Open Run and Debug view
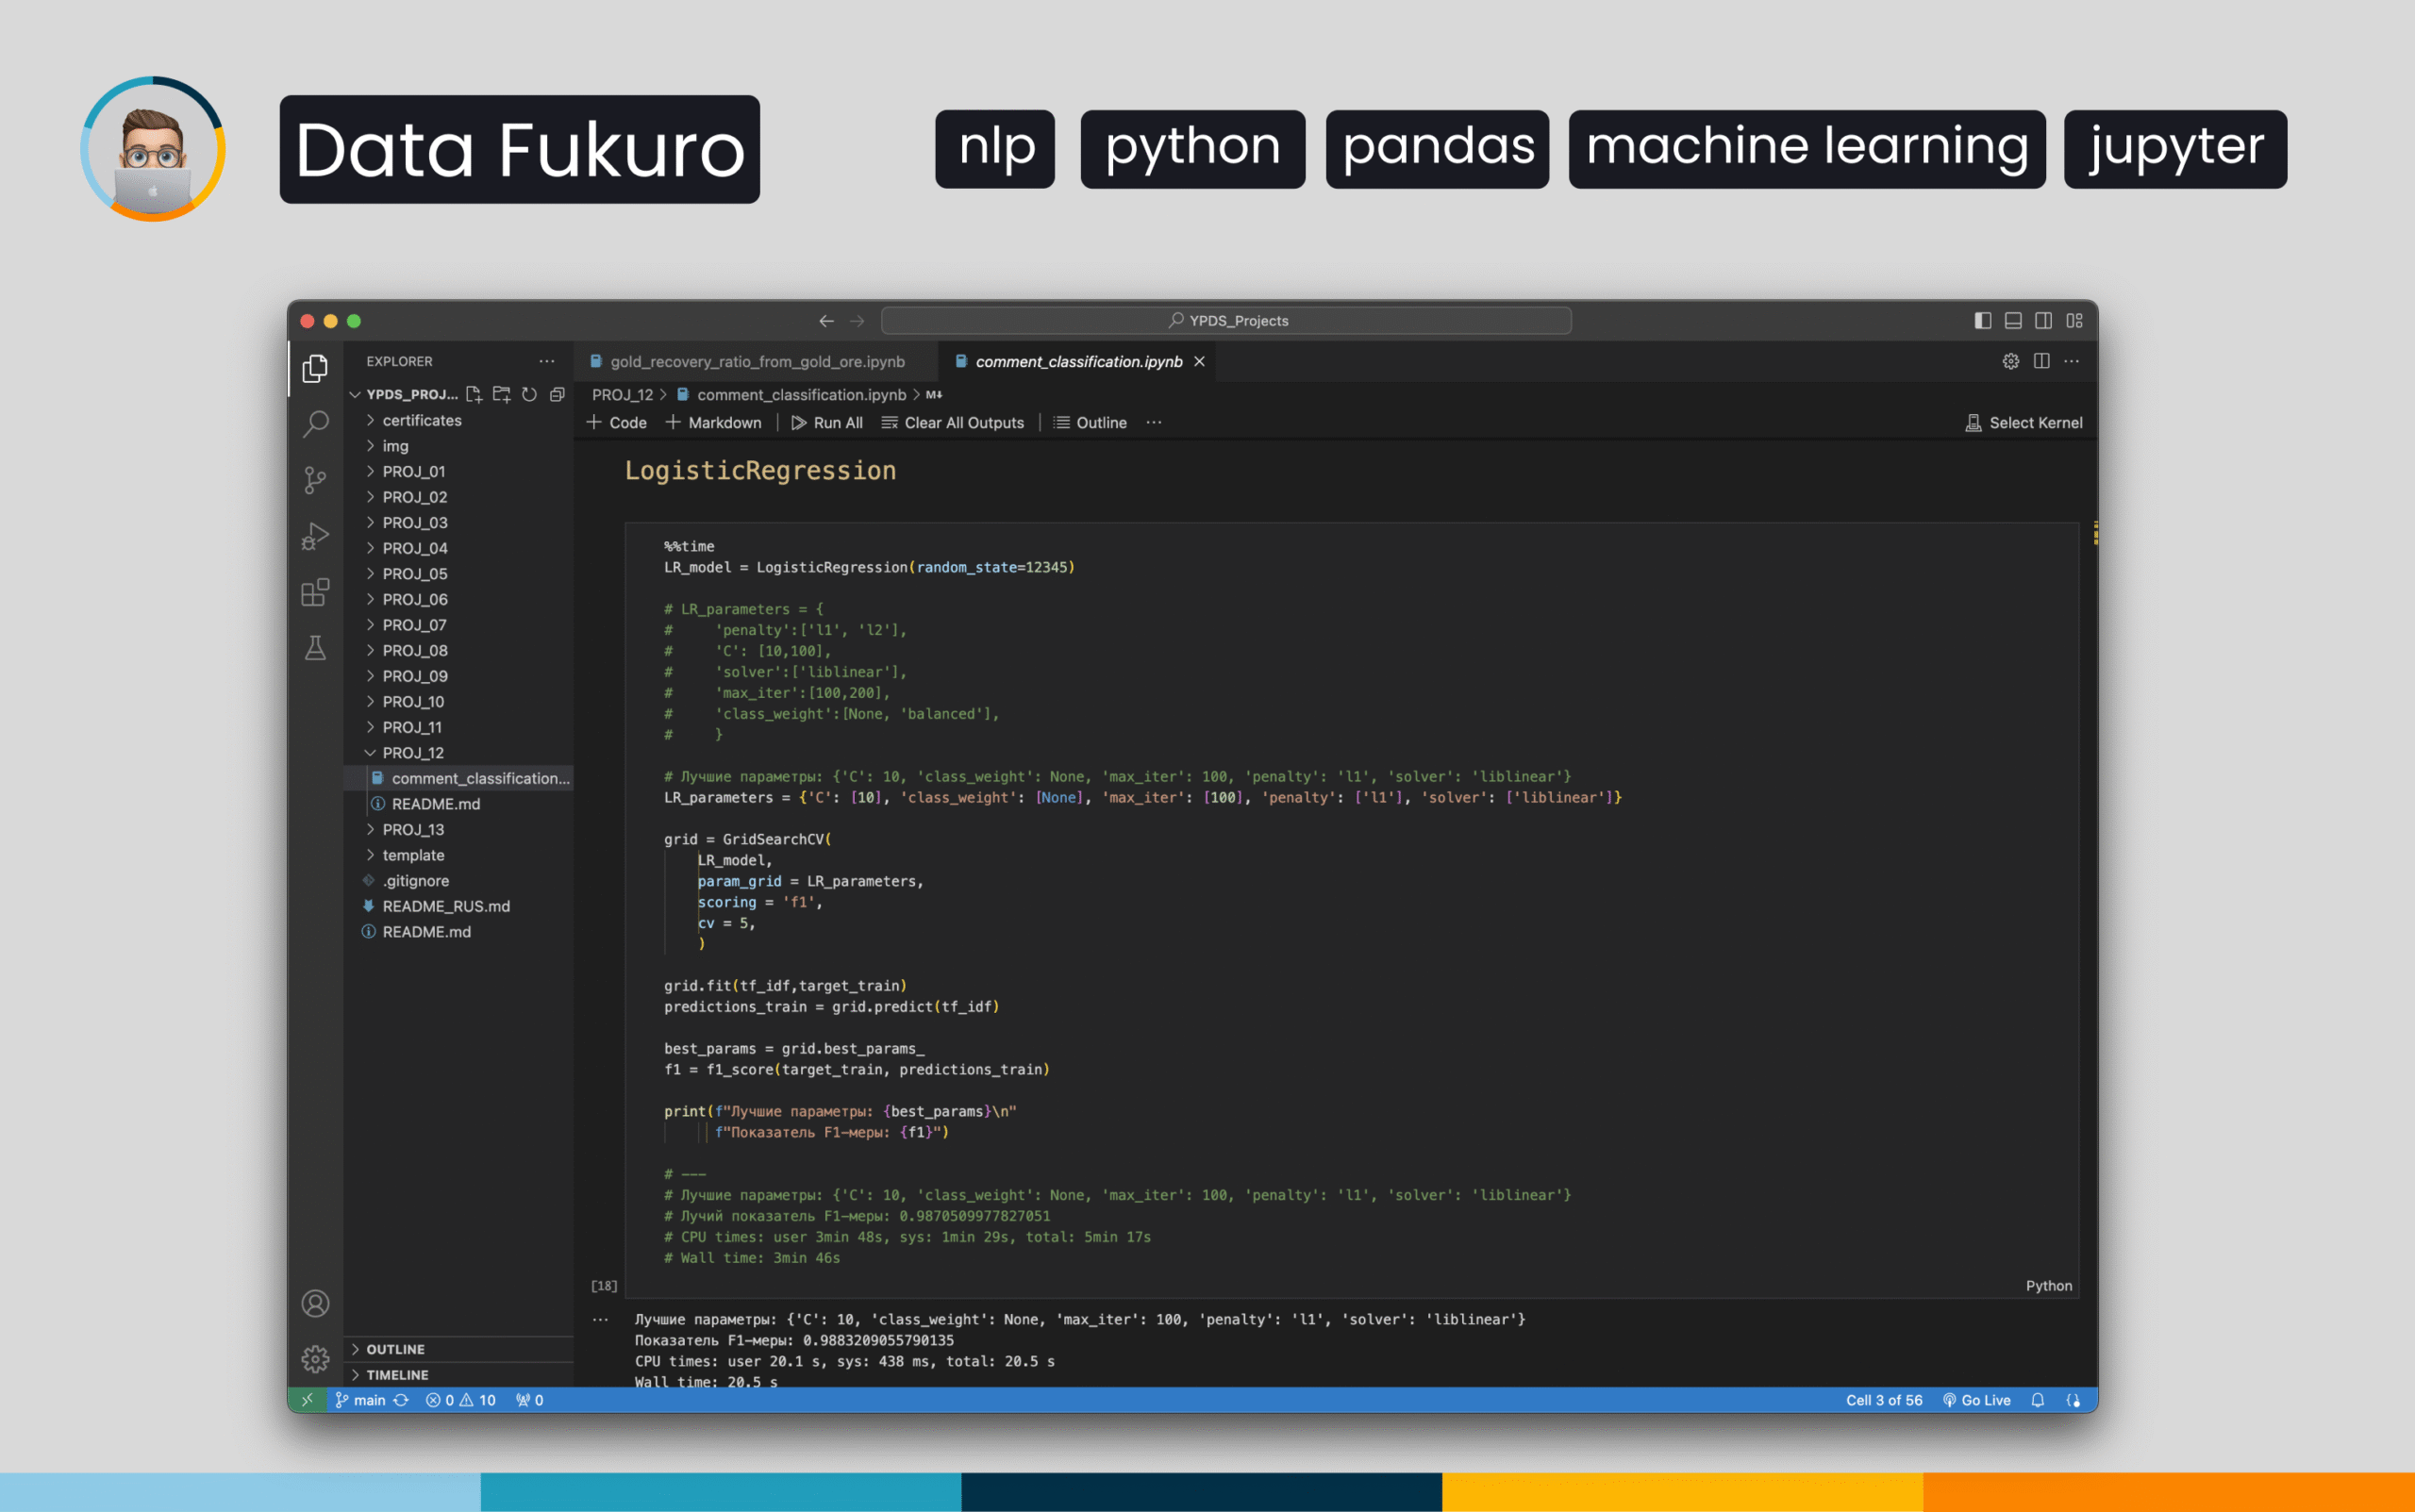 coord(315,537)
